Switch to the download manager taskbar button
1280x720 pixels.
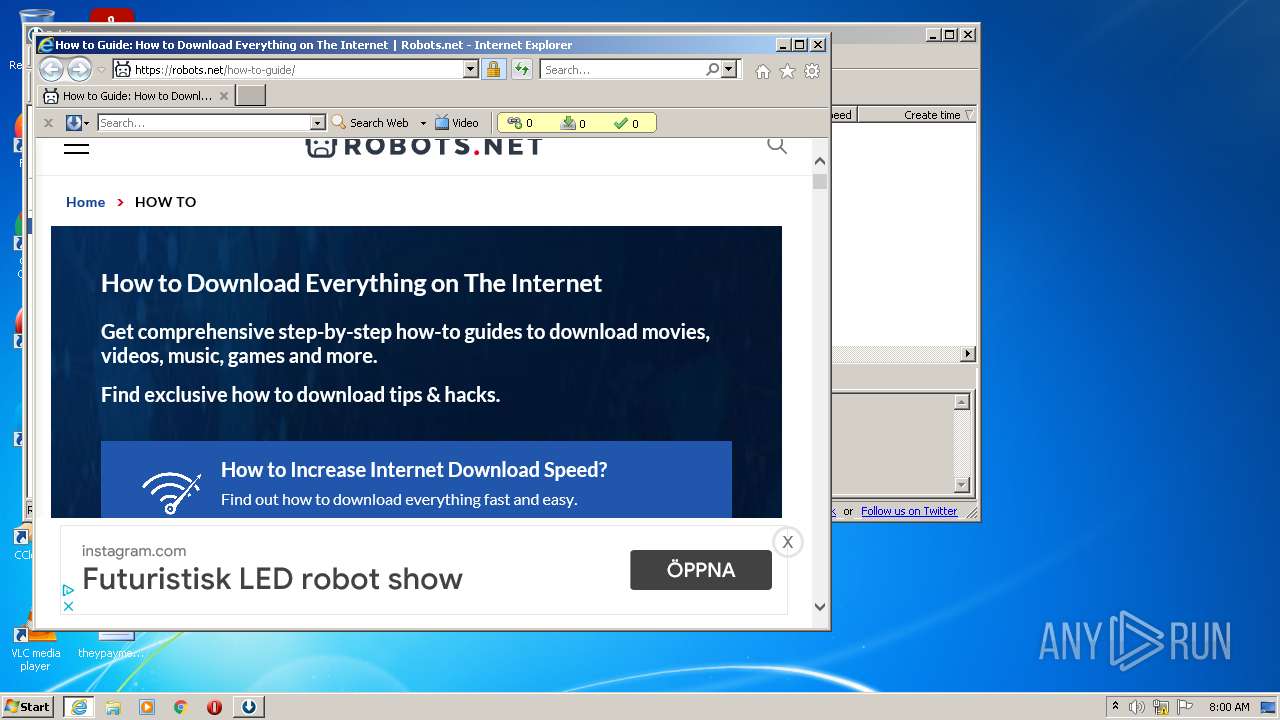pos(249,707)
